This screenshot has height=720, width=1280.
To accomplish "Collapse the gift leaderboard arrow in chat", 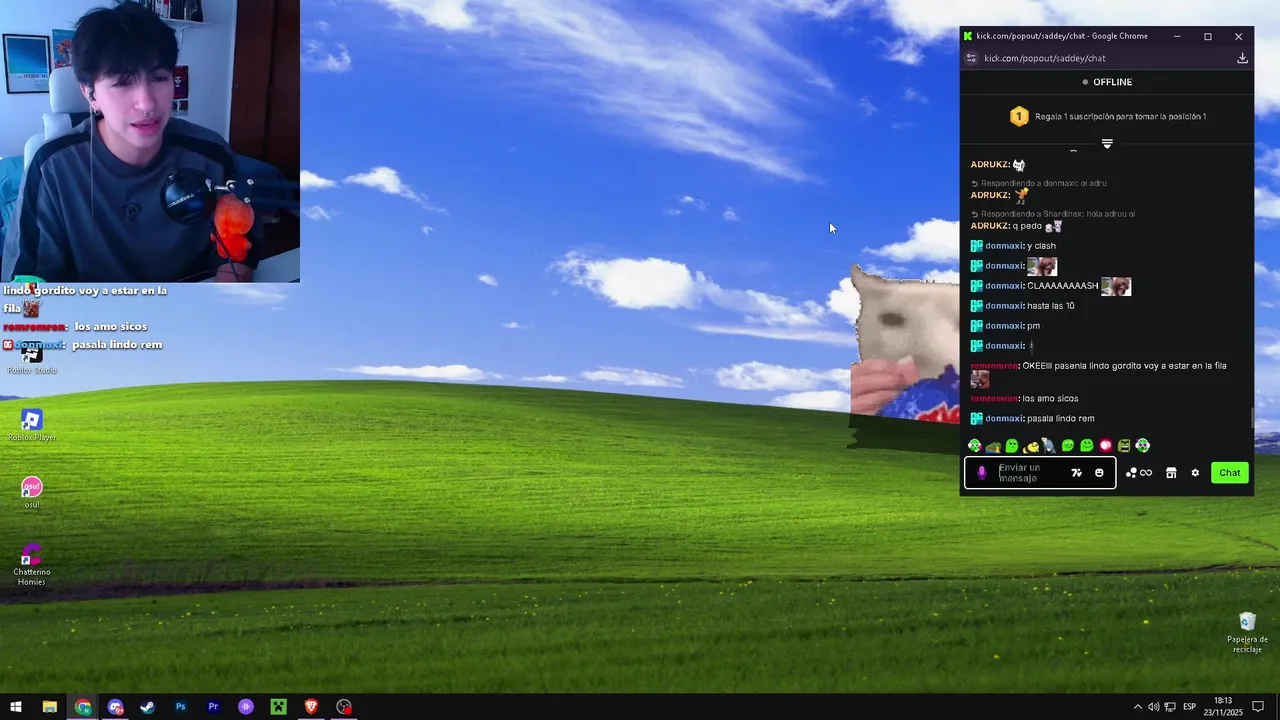I will pos(1107,144).
